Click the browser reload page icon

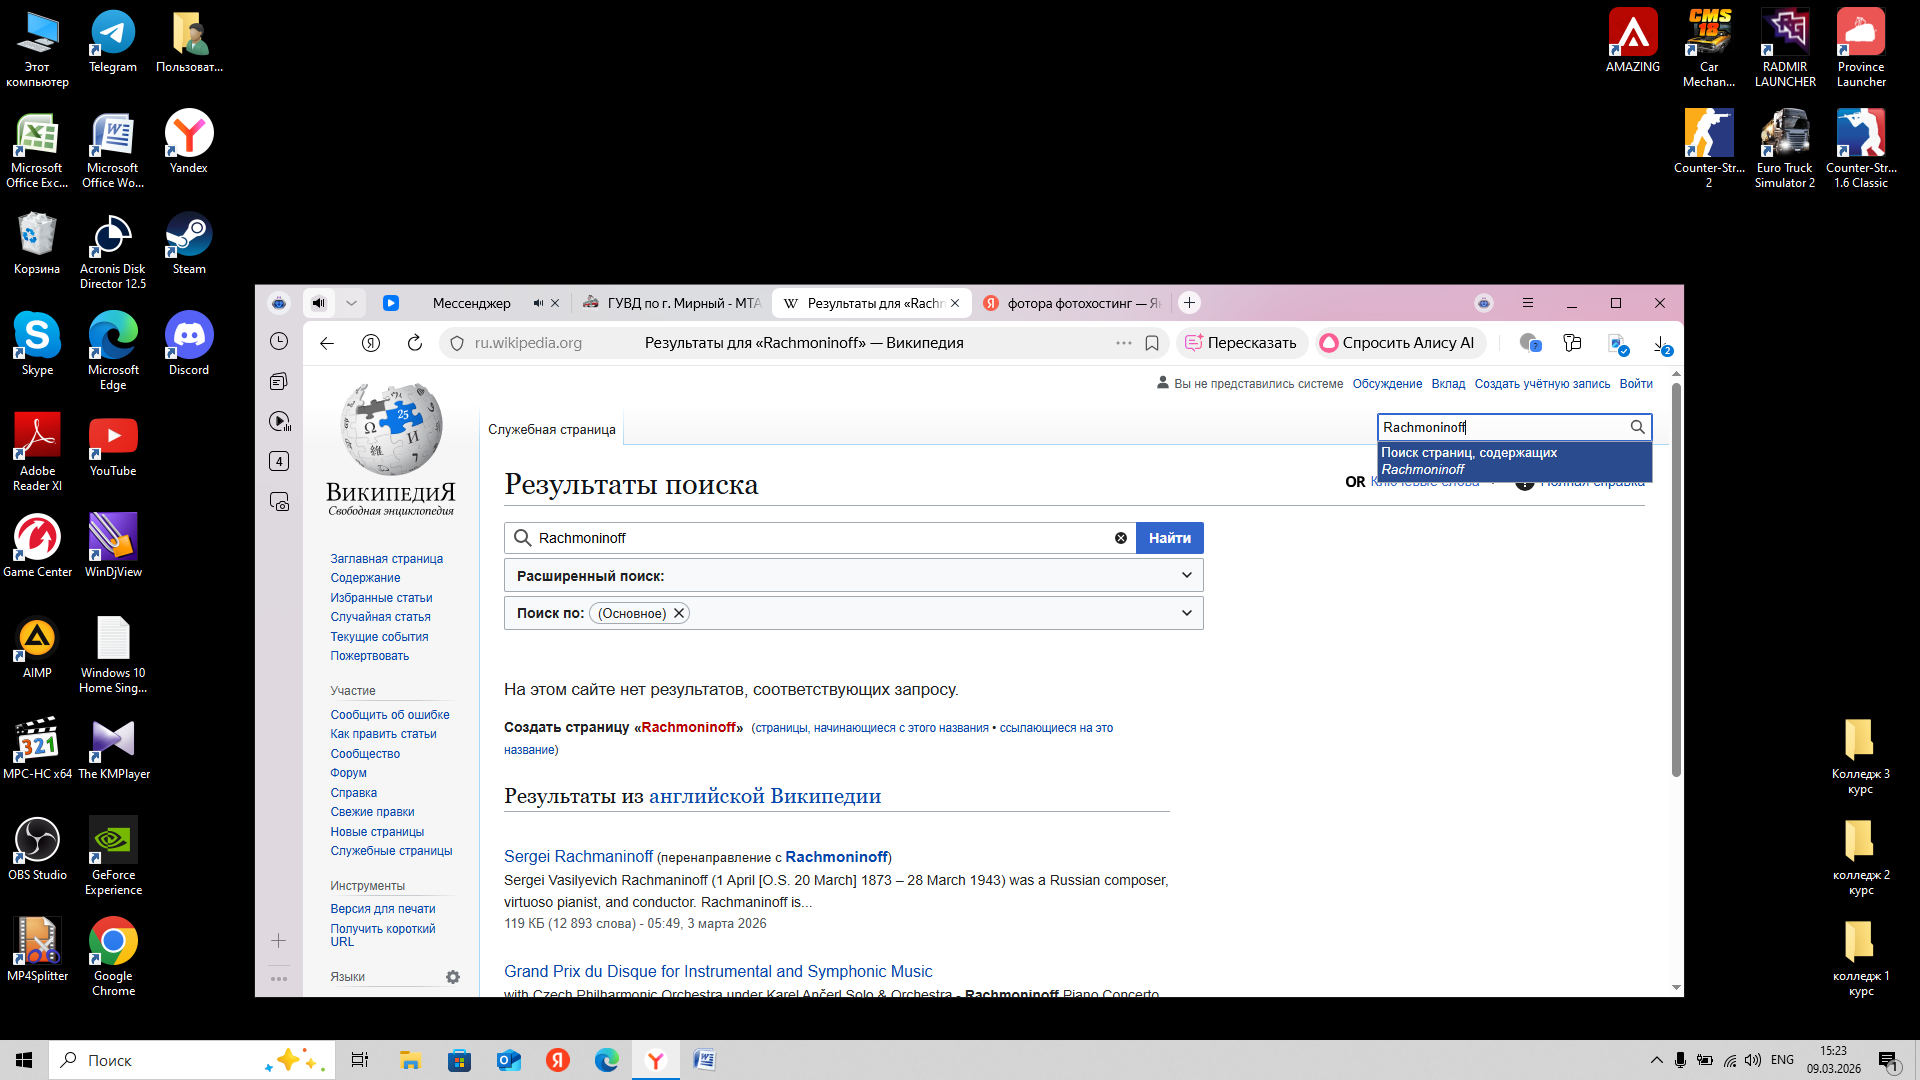click(415, 343)
